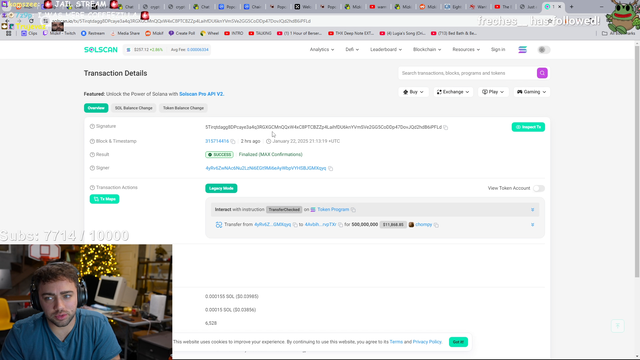Copy the signer address
This screenshot has width=640, height=360.
pyautogui.click(x=331, y=168)
